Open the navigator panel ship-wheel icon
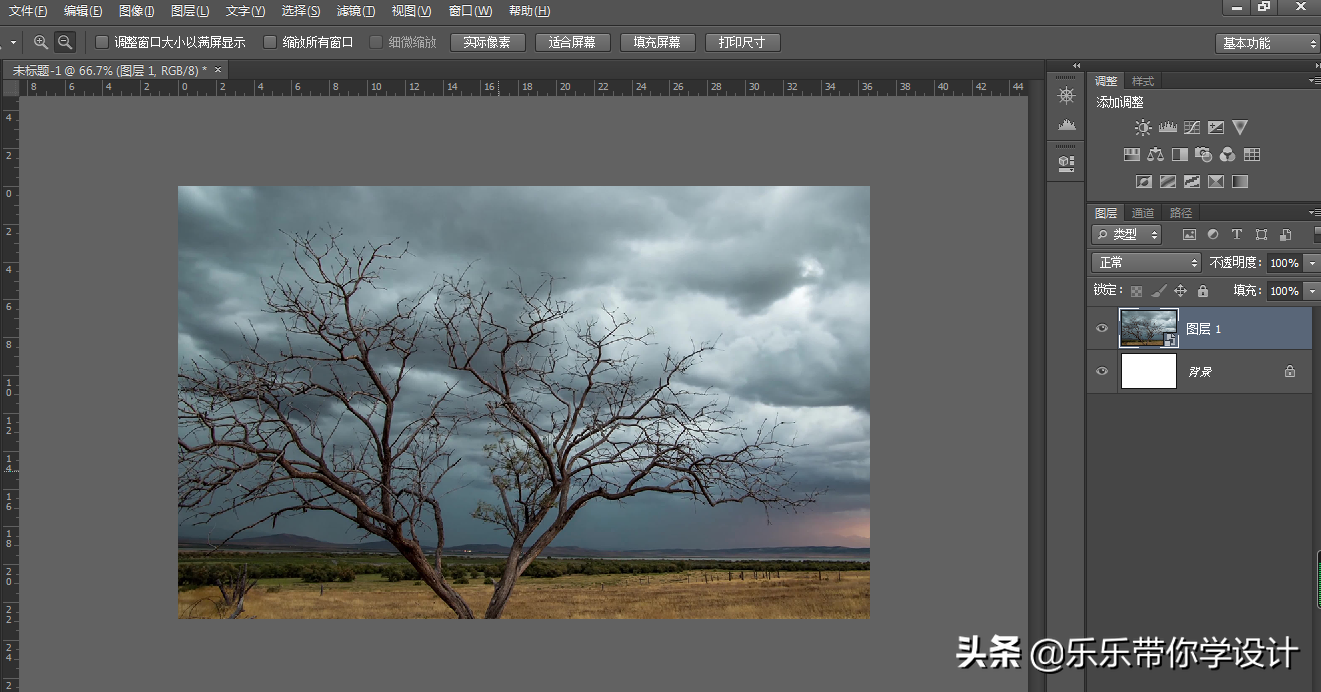1321x692 pixels. coord(1067,95)
